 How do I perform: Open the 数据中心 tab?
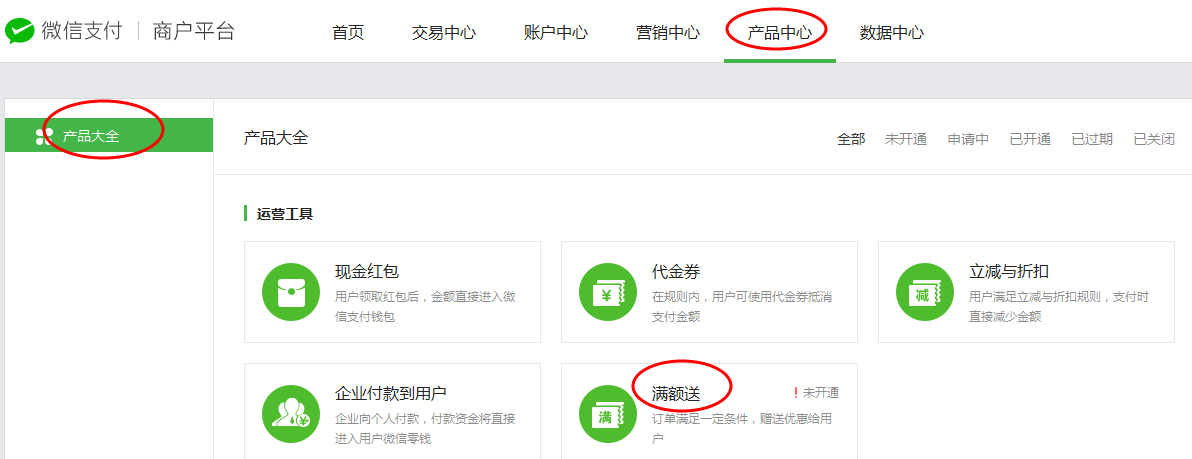892,33
